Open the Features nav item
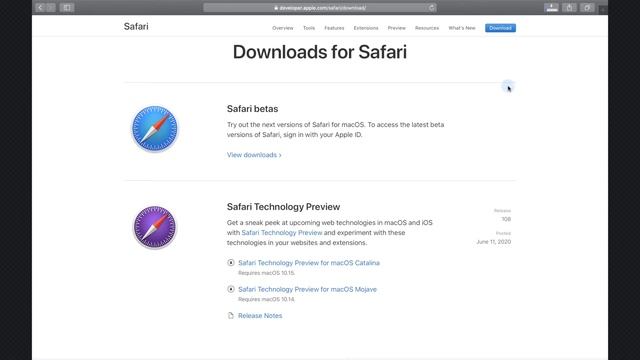This screenshot has width=640, height=360. (x=334, y=28)
